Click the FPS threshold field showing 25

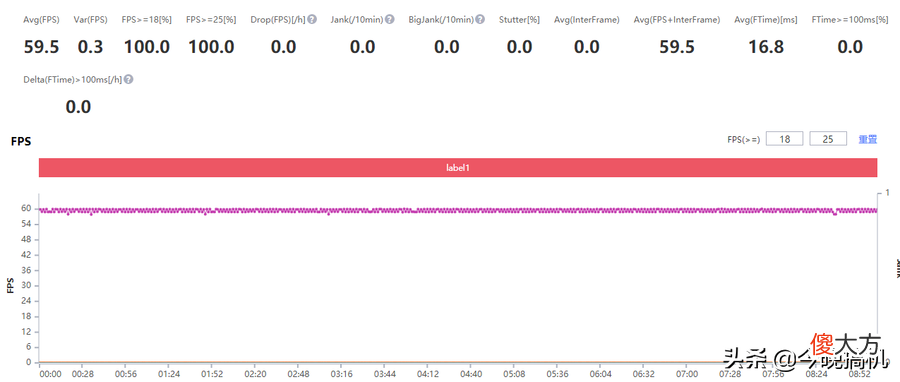pyautogui.click(x=828, y=139)
